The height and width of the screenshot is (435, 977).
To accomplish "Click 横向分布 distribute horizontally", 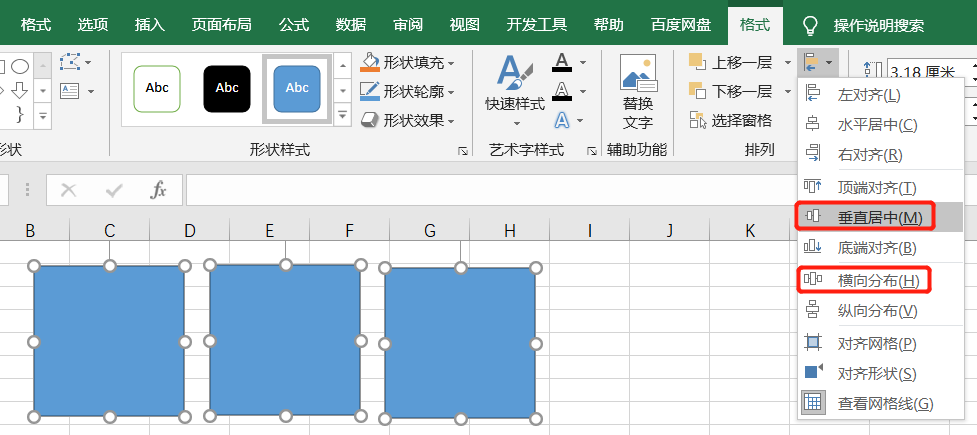I will [877, 280].
